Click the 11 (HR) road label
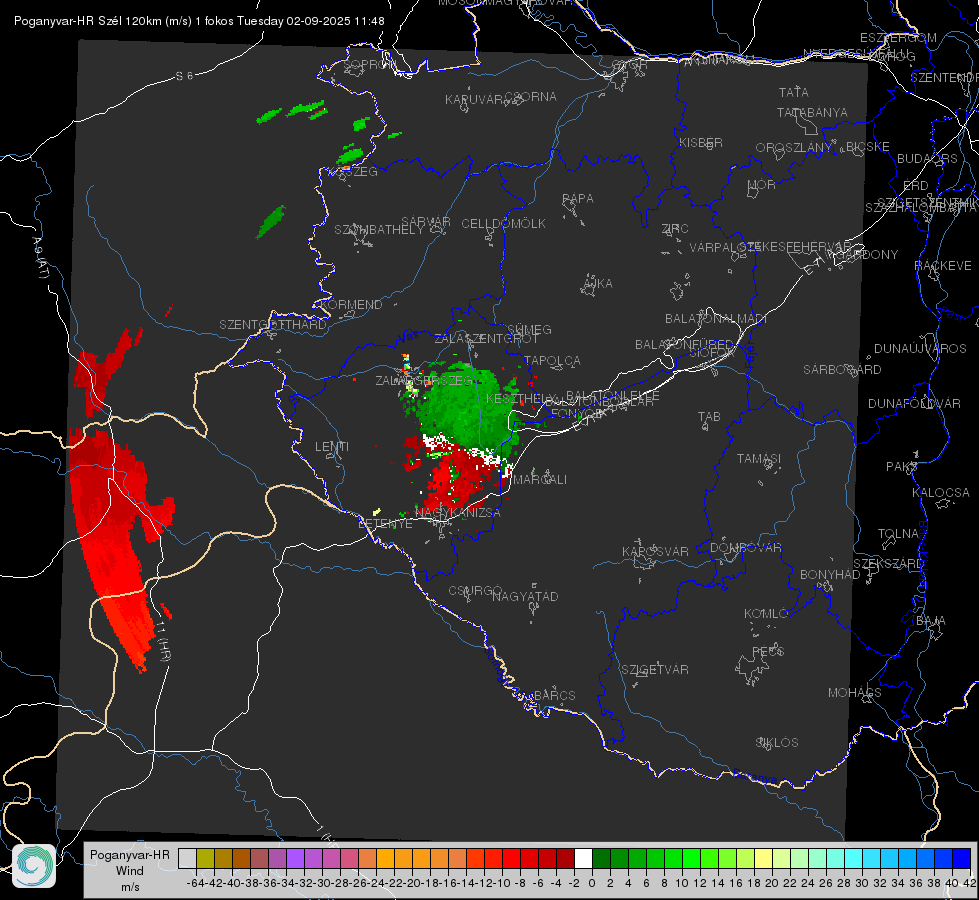 click(163, 641)
